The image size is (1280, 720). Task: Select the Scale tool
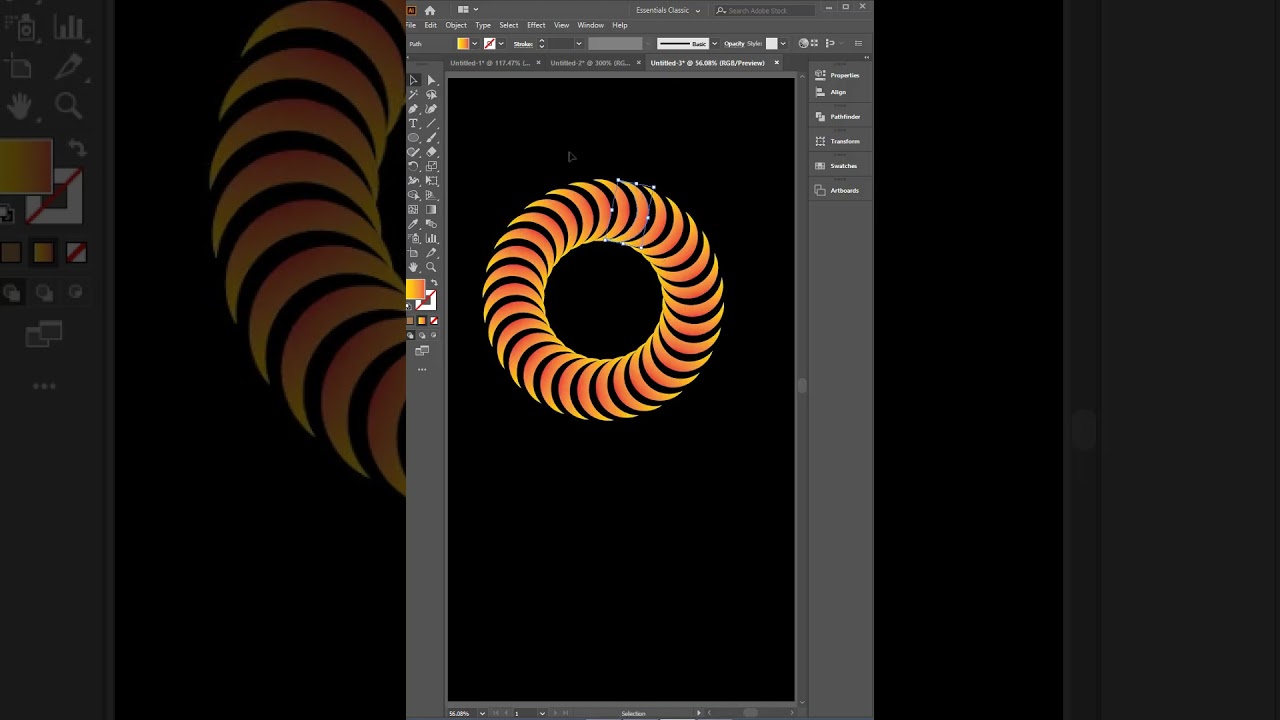[431, 166]
